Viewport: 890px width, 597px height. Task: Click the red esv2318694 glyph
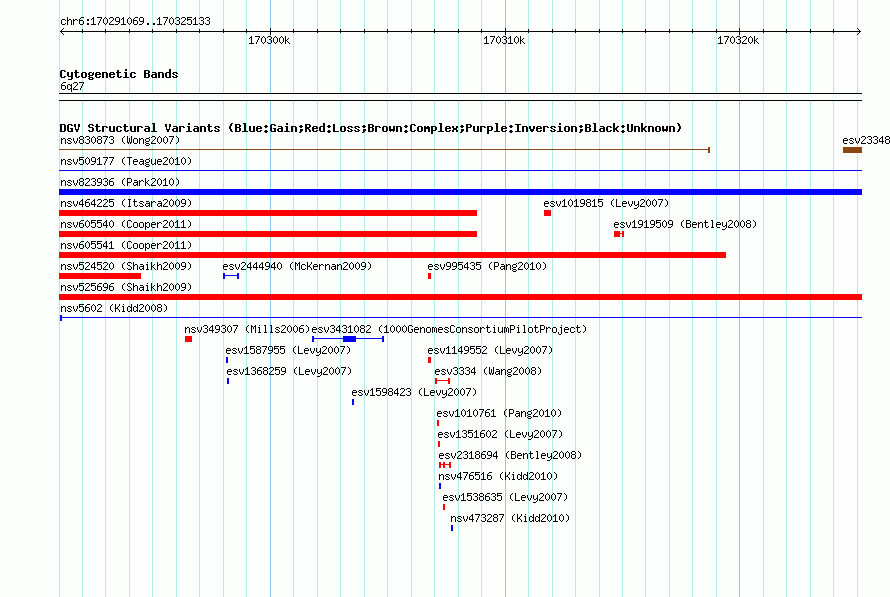pyautogui.click(x=445, y=465)
